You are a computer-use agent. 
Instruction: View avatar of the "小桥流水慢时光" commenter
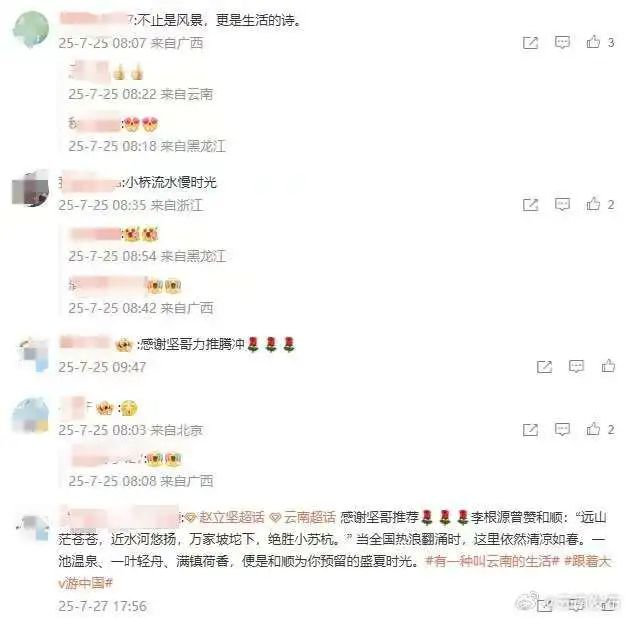coord(31,188)
